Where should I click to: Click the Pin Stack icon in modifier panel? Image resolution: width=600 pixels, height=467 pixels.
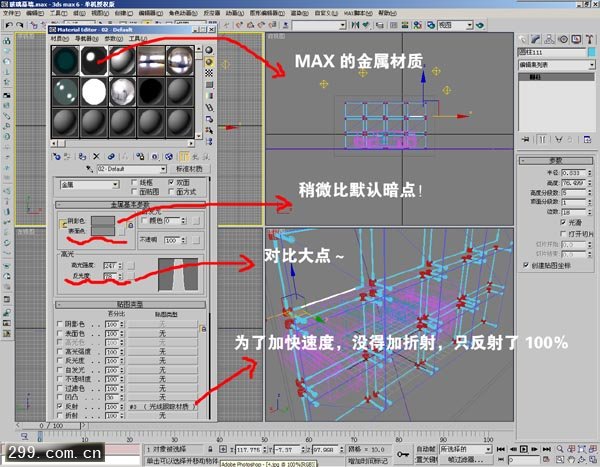click(526, 139)
